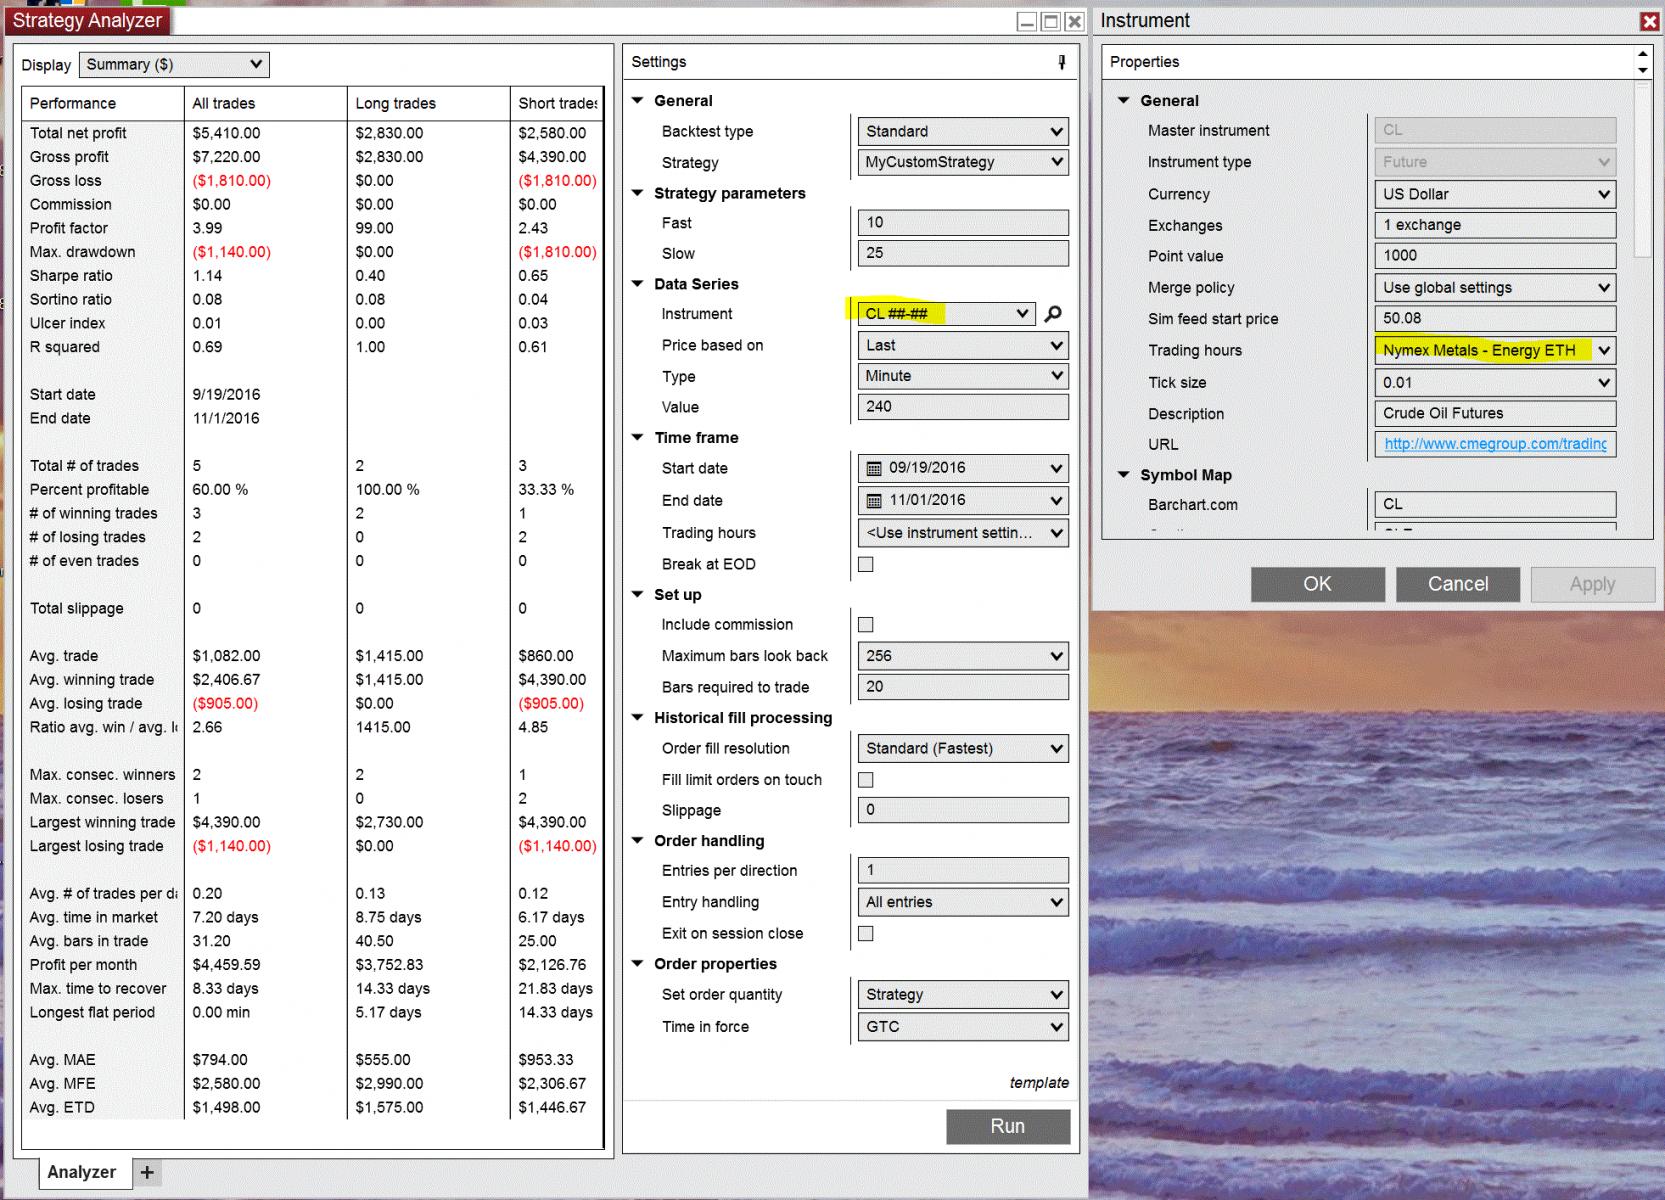Open the Display Summary ($) dropdown
This screenshot has height=1200, width=1665.
pos(174,64)
